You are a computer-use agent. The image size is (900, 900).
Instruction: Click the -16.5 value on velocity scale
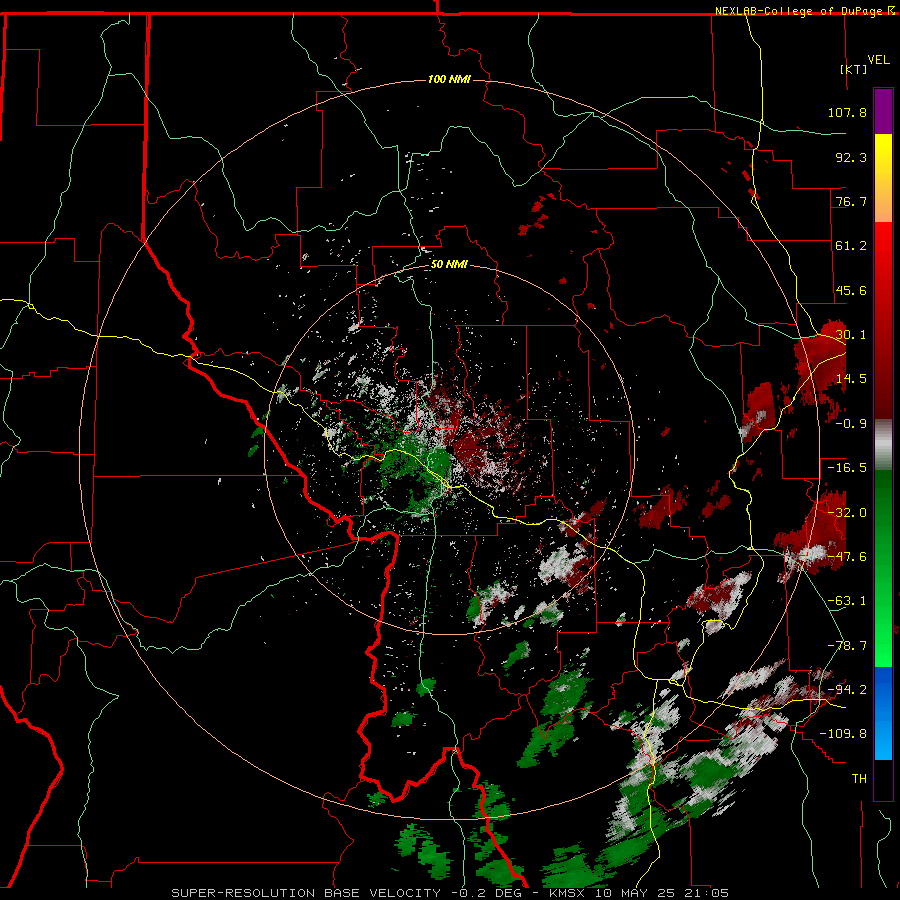pos(847,468)
